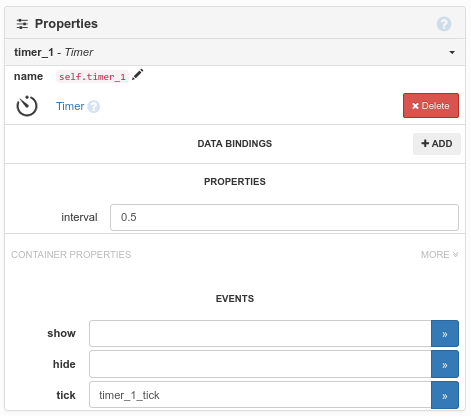
Task: Open Properties panel help icon
Action: (444, 24)
